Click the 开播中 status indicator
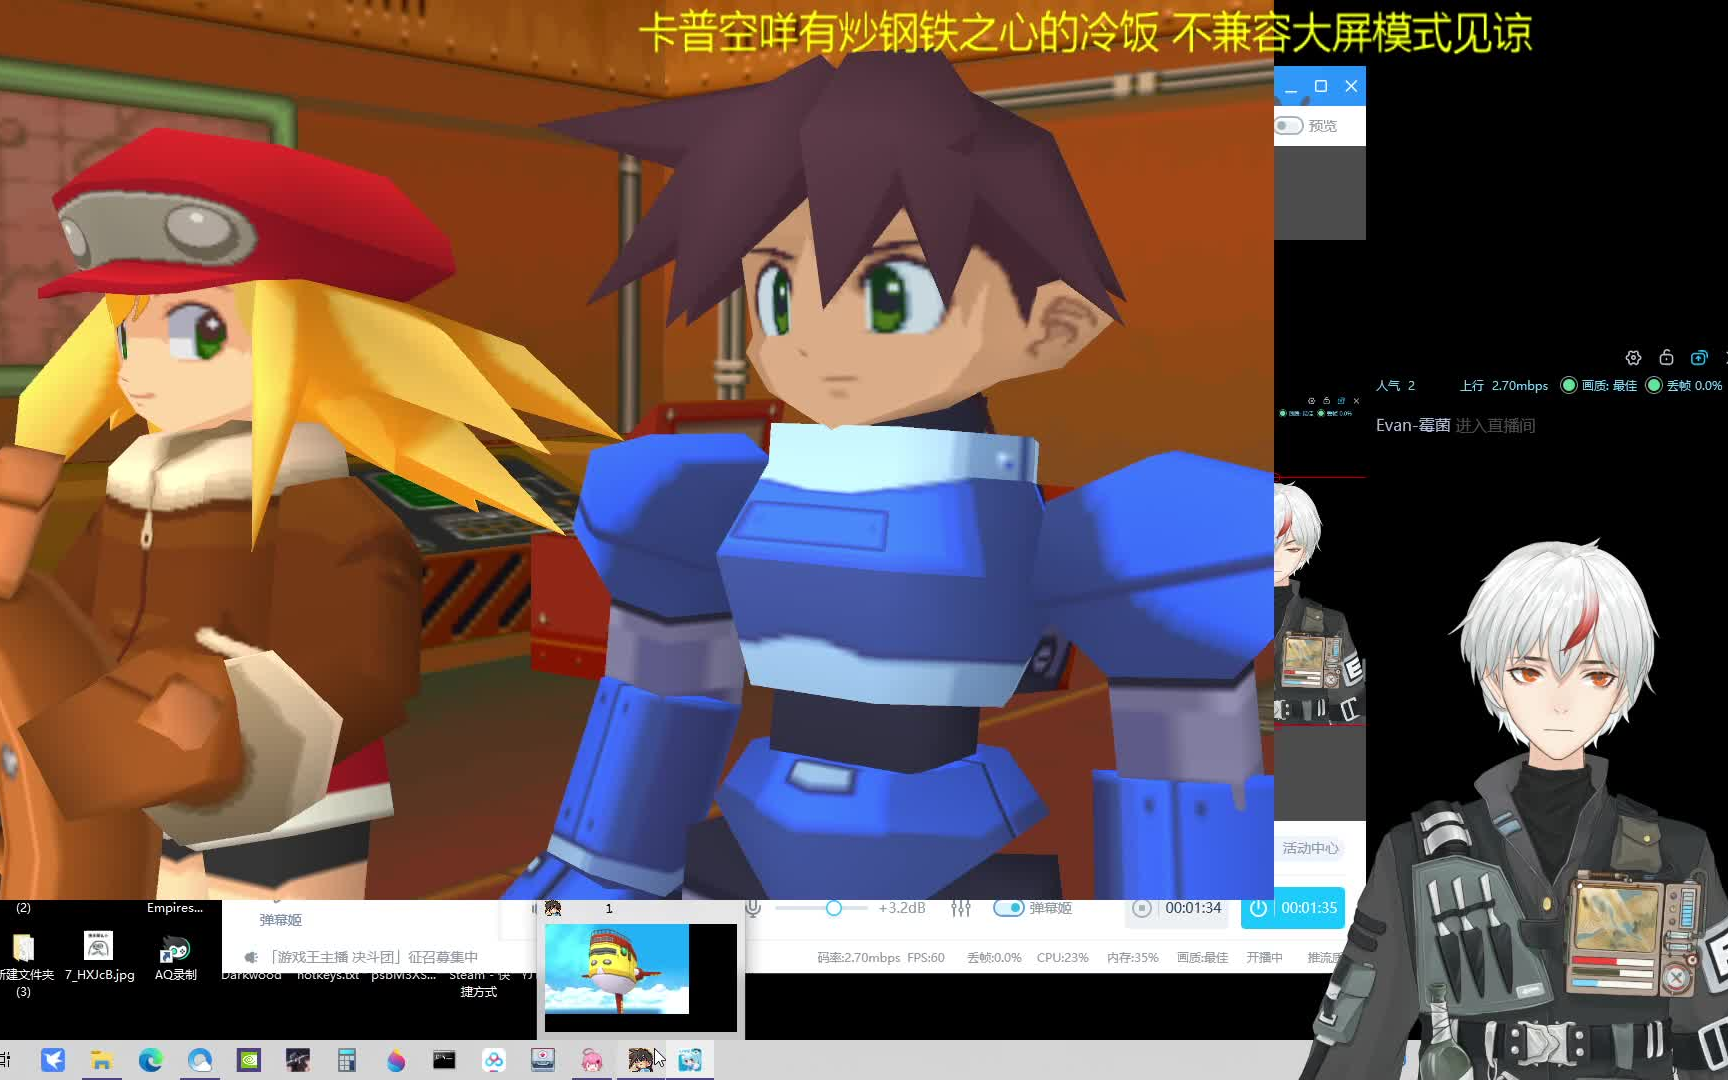This screenshot has height=1080, width=1728. tap(1264, 958)
